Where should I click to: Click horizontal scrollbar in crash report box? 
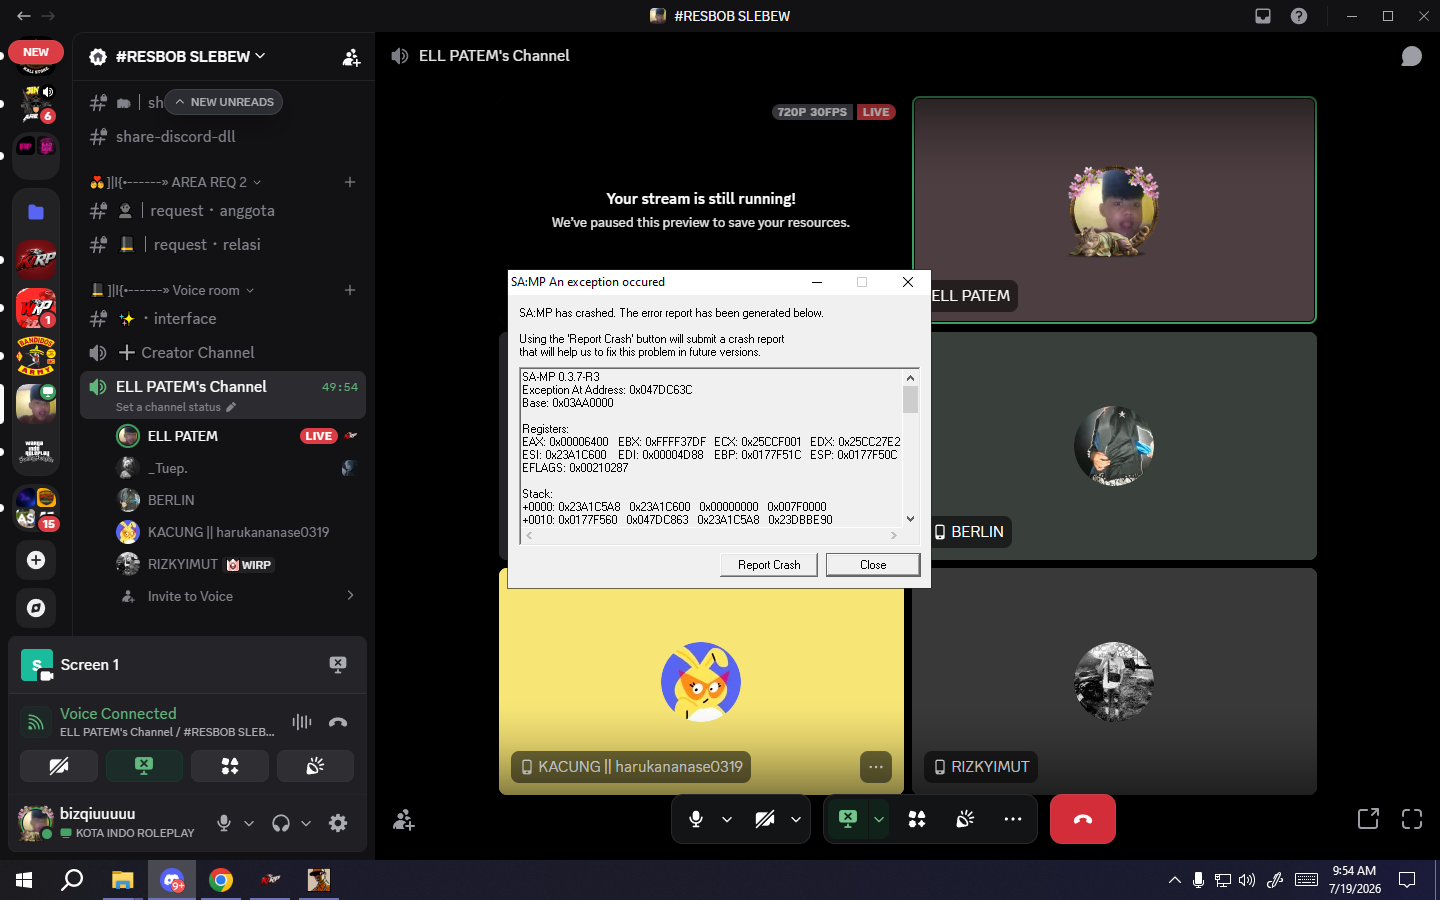pos(711,536)
